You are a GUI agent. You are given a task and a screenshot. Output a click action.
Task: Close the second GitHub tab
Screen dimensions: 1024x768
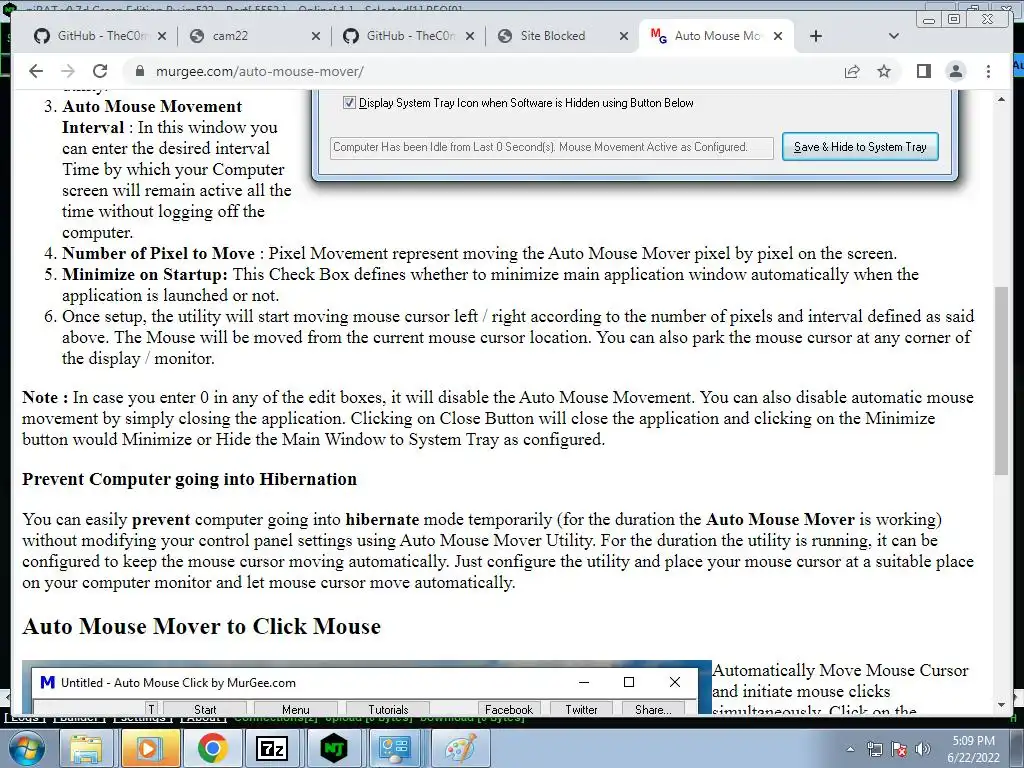coord(470,36)
